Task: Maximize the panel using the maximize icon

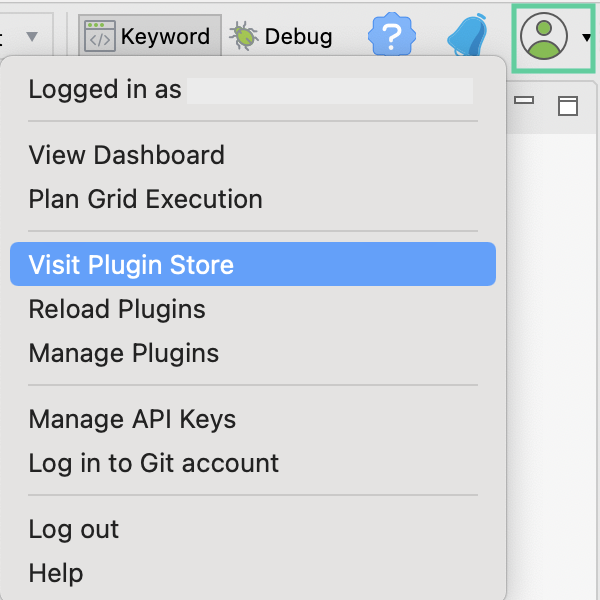Action: 568,105
